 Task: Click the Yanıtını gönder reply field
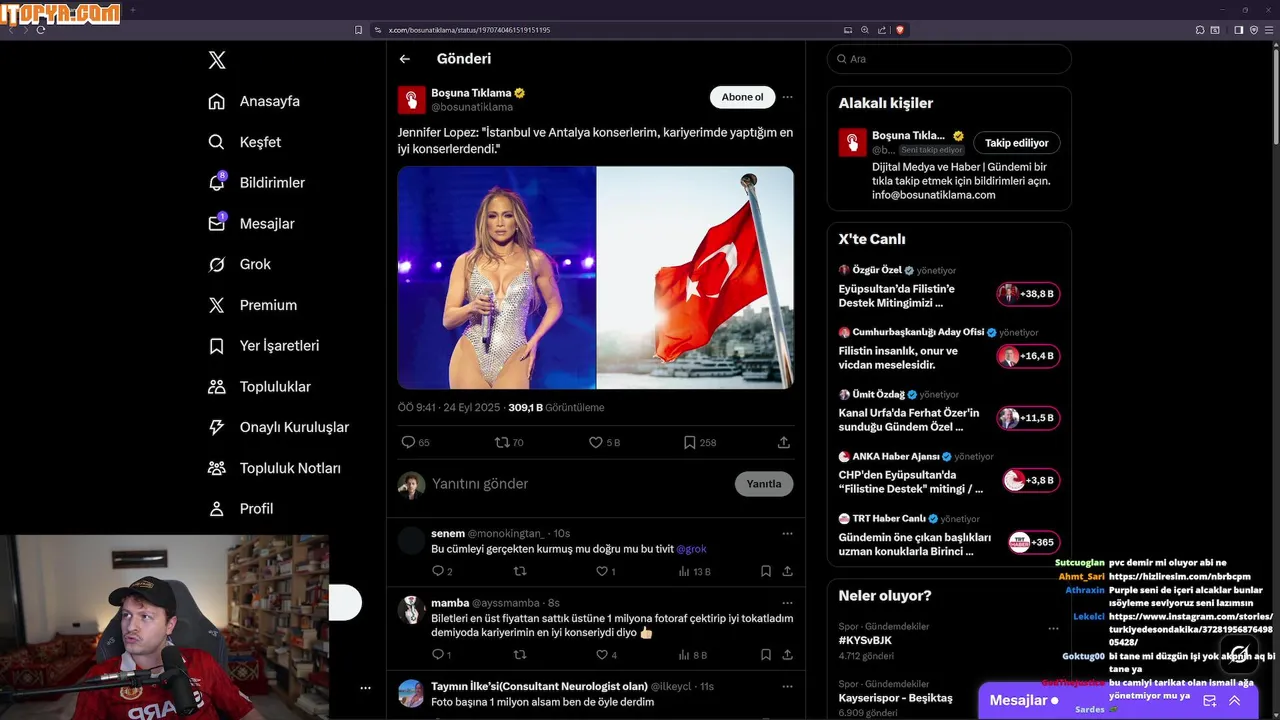click(580, 484)
